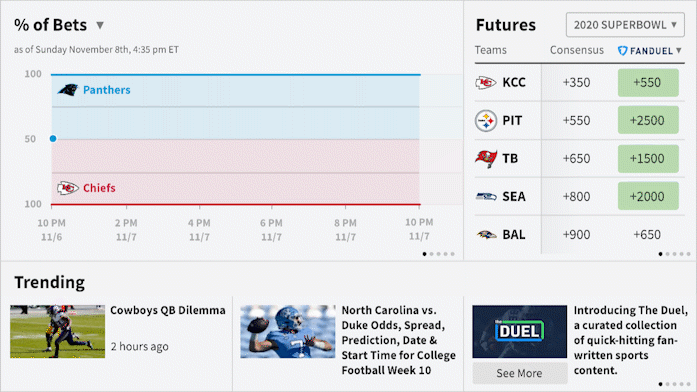697x392 pixels.
Task: Open the Duel thumbnail image
Action: click(x=520, y=332)
